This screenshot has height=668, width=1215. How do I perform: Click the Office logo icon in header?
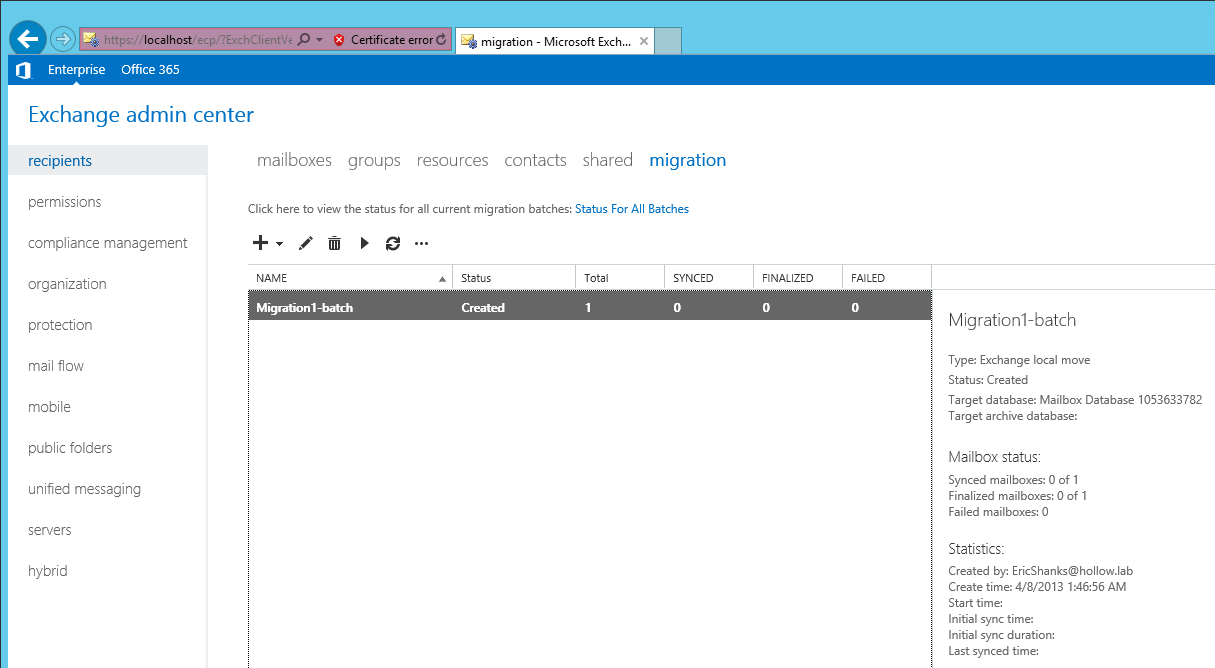(x=24, y=70)
